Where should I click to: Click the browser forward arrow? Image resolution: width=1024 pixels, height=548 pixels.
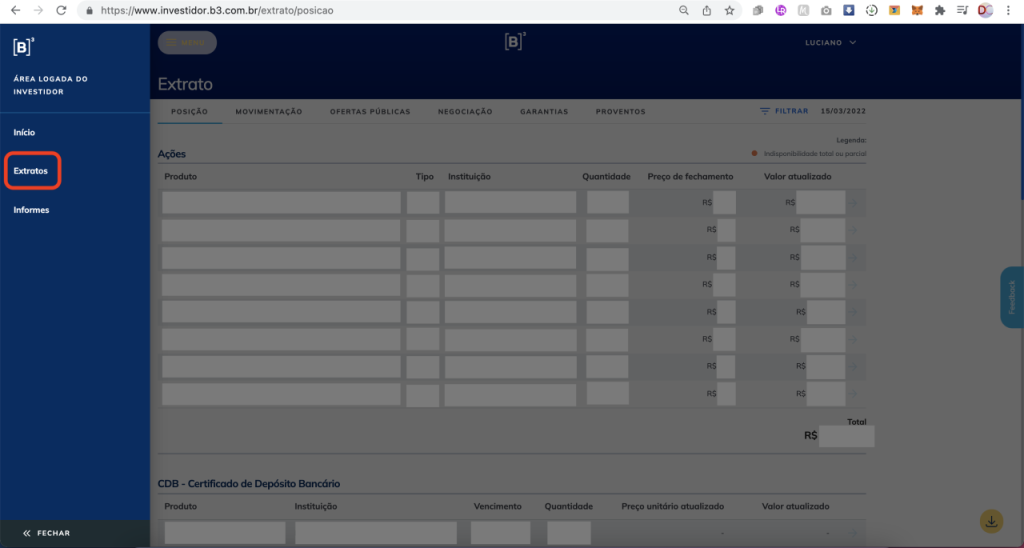tap(39, 10)
